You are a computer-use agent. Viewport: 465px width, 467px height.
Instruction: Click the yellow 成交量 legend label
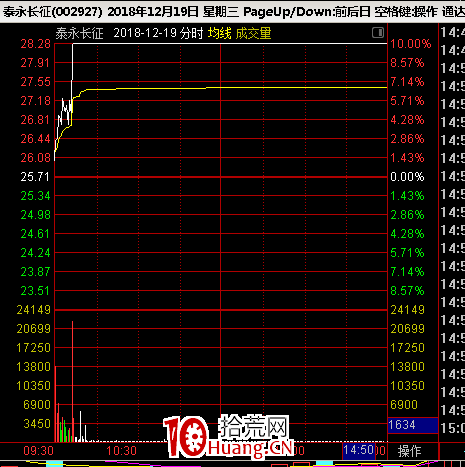(253, 33)
